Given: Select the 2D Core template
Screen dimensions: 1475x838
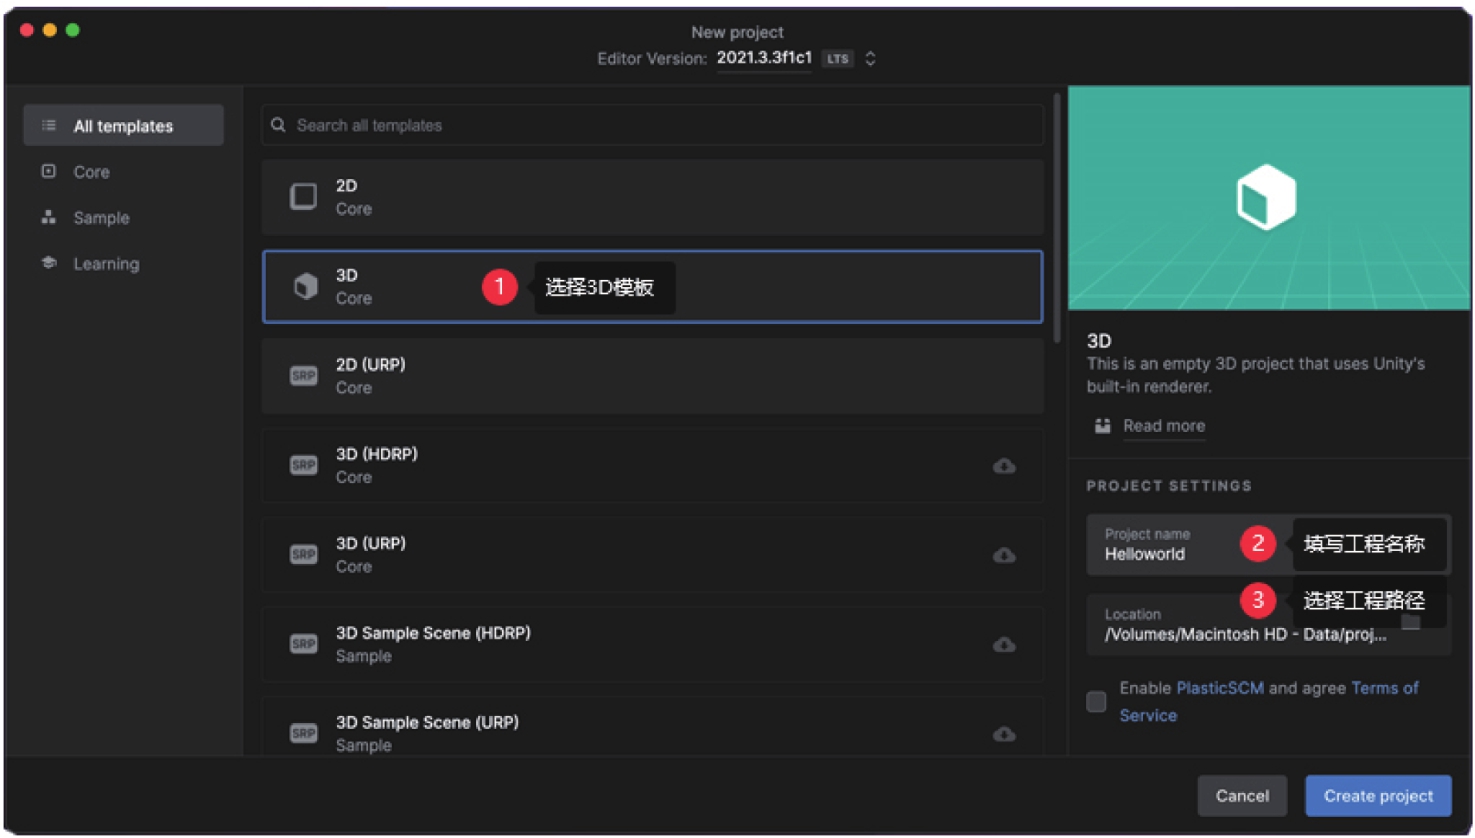Looking at the screenshot, I should (652, 197).
